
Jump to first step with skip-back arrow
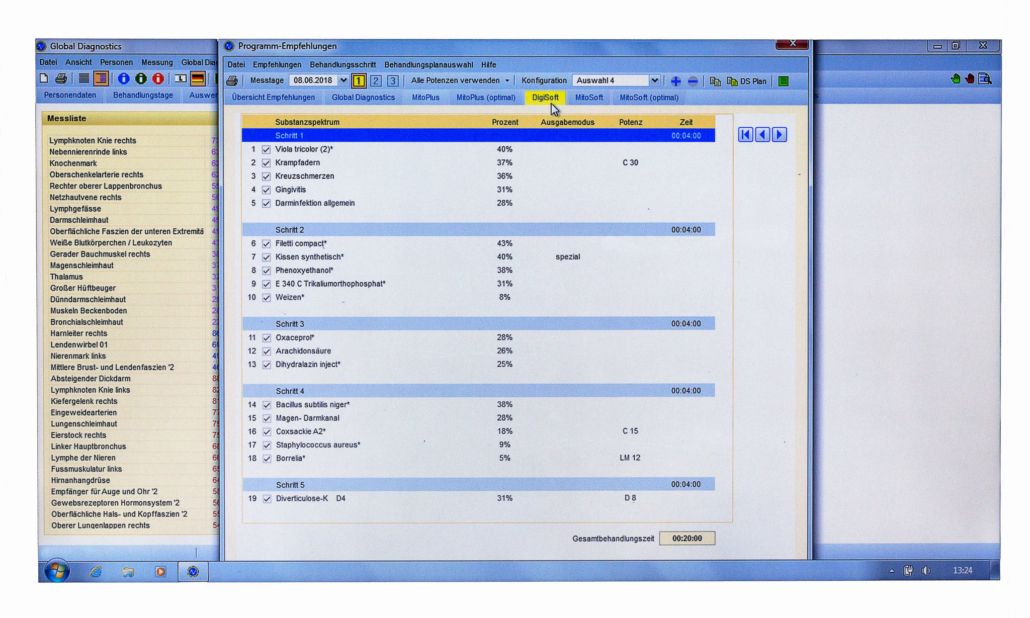coord(746,135)
